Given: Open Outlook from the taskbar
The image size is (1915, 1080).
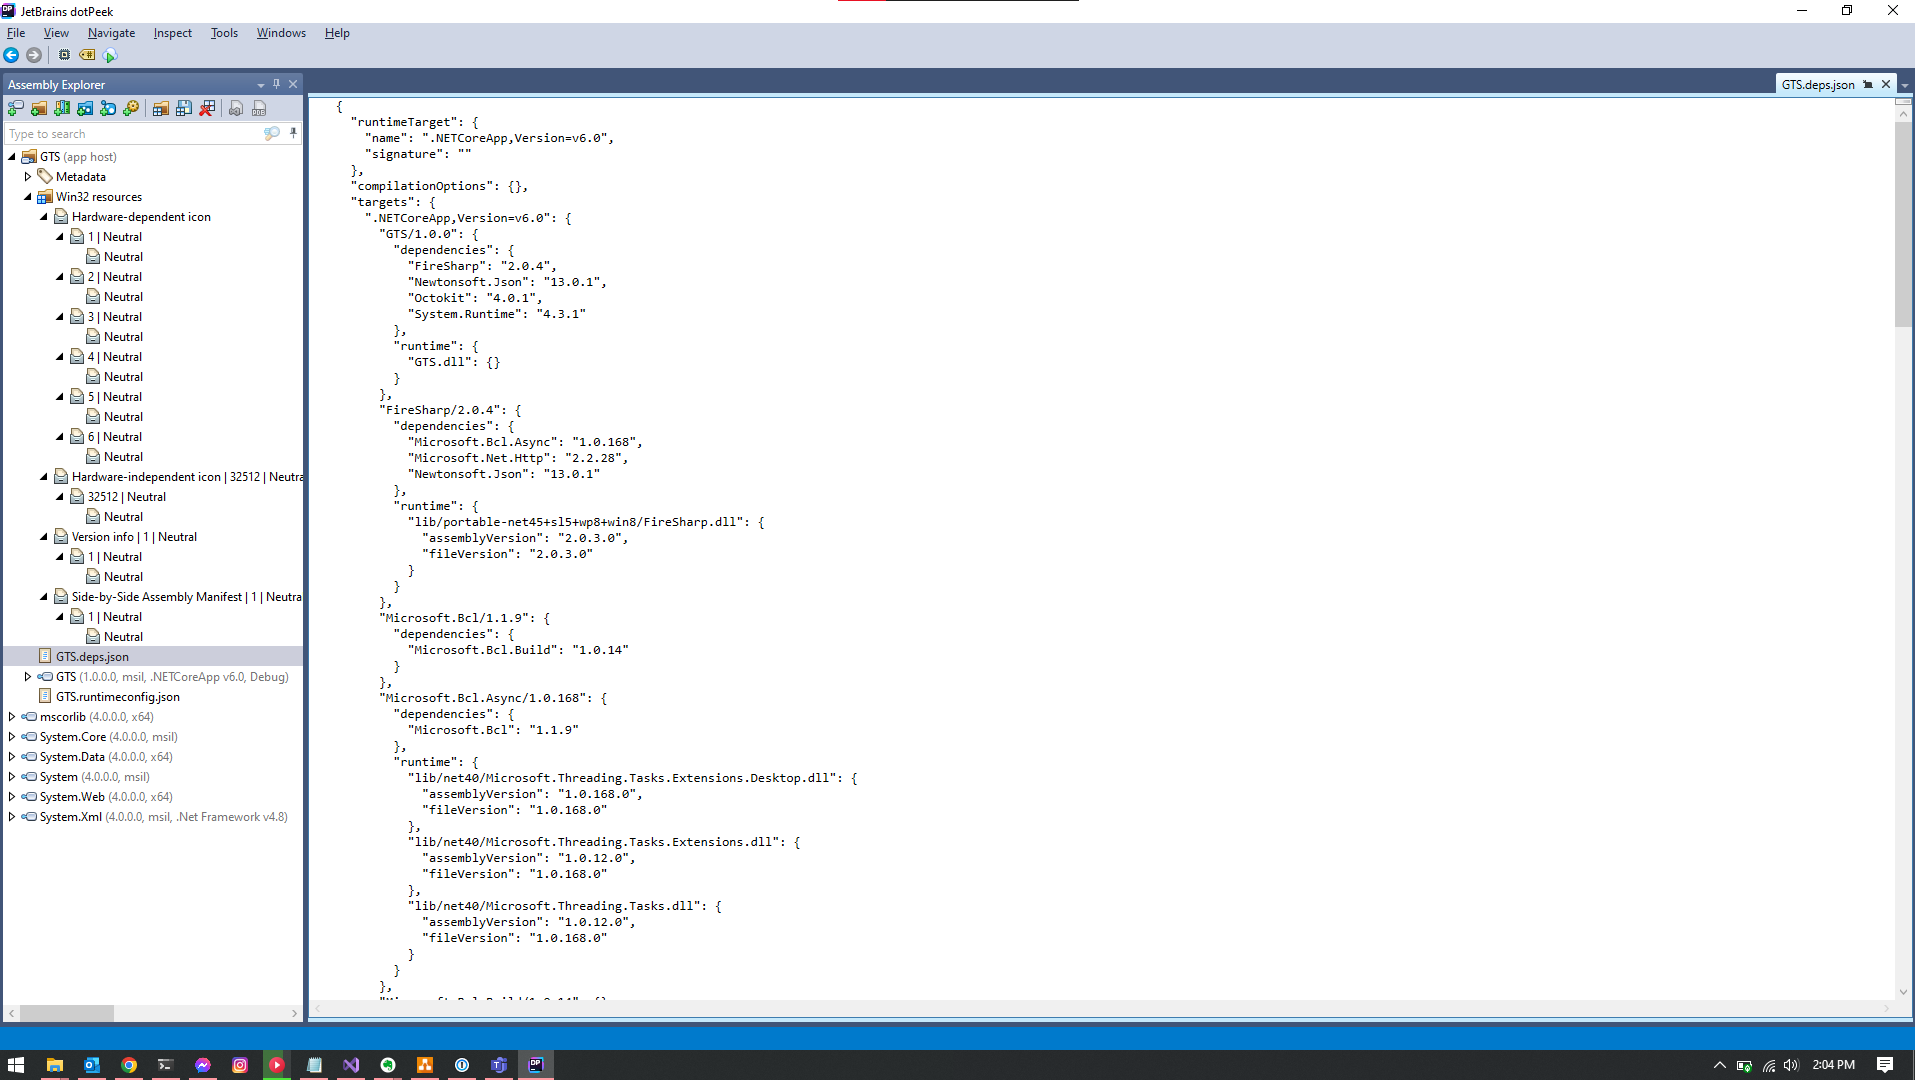Looking at the screenshot, I should coord(92,1065).
